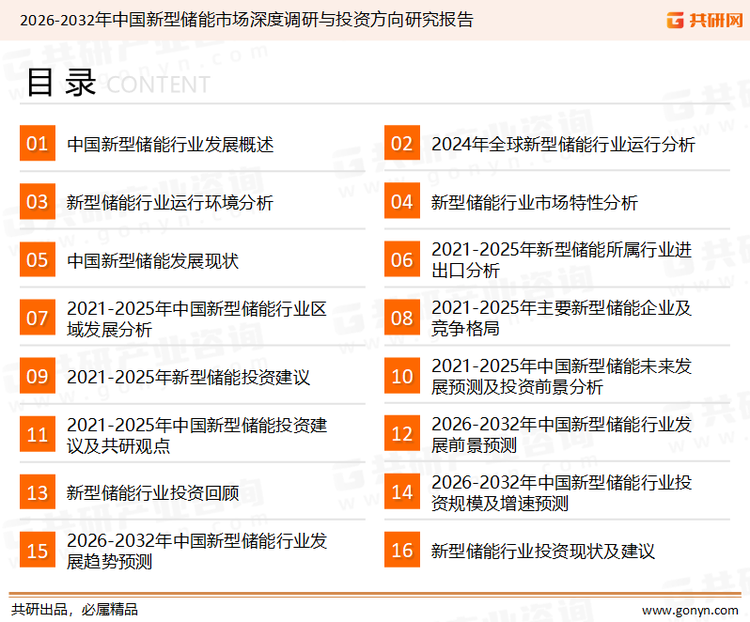Select chapter 新型储能行业运行环境分析
Viewport: 750px width, 622px height.
(x=170, y=202)
